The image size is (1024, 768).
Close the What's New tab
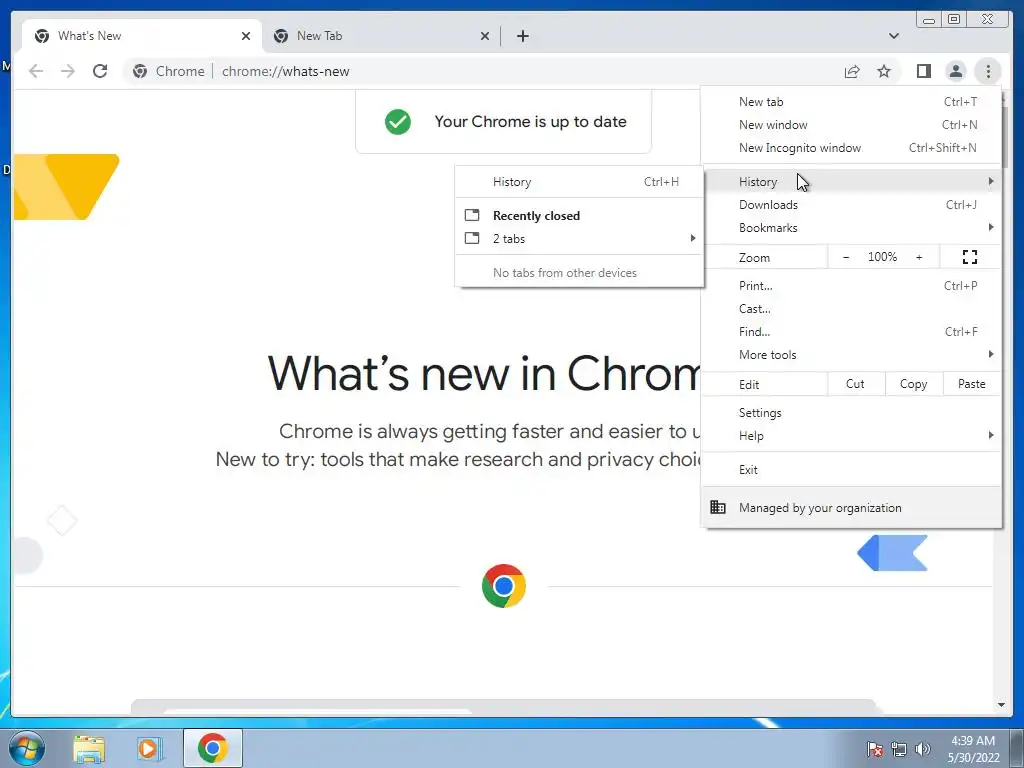(x=246, y=36)
